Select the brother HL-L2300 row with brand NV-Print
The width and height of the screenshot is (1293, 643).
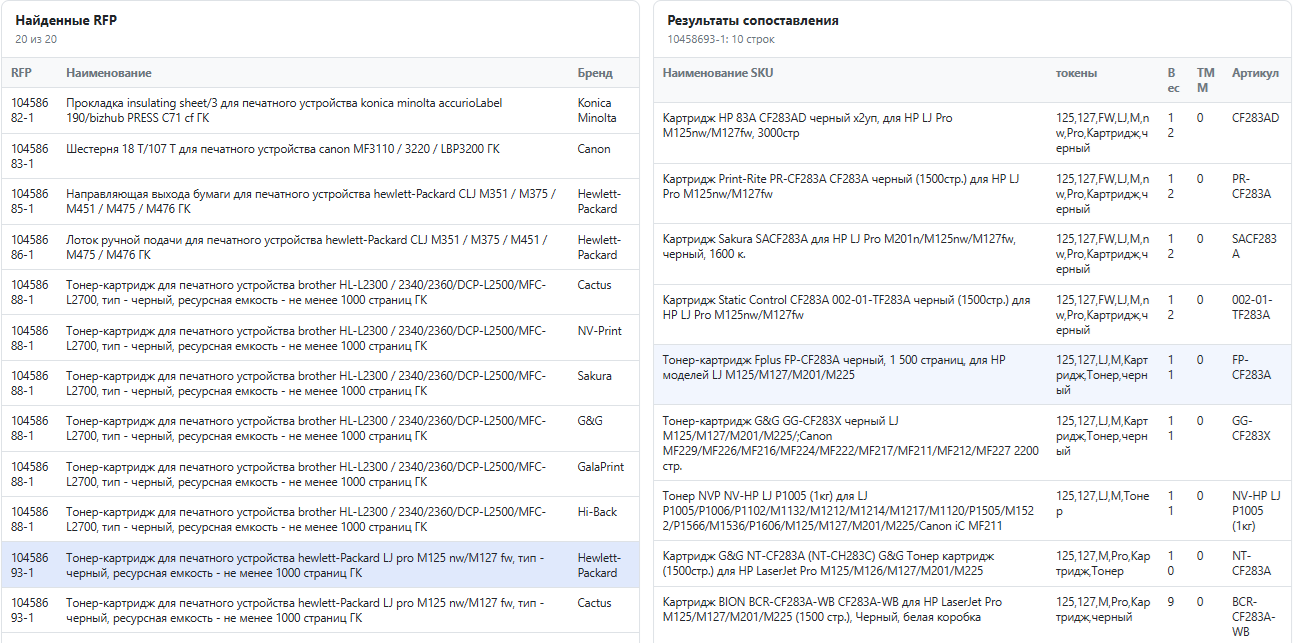click(320, 338)
